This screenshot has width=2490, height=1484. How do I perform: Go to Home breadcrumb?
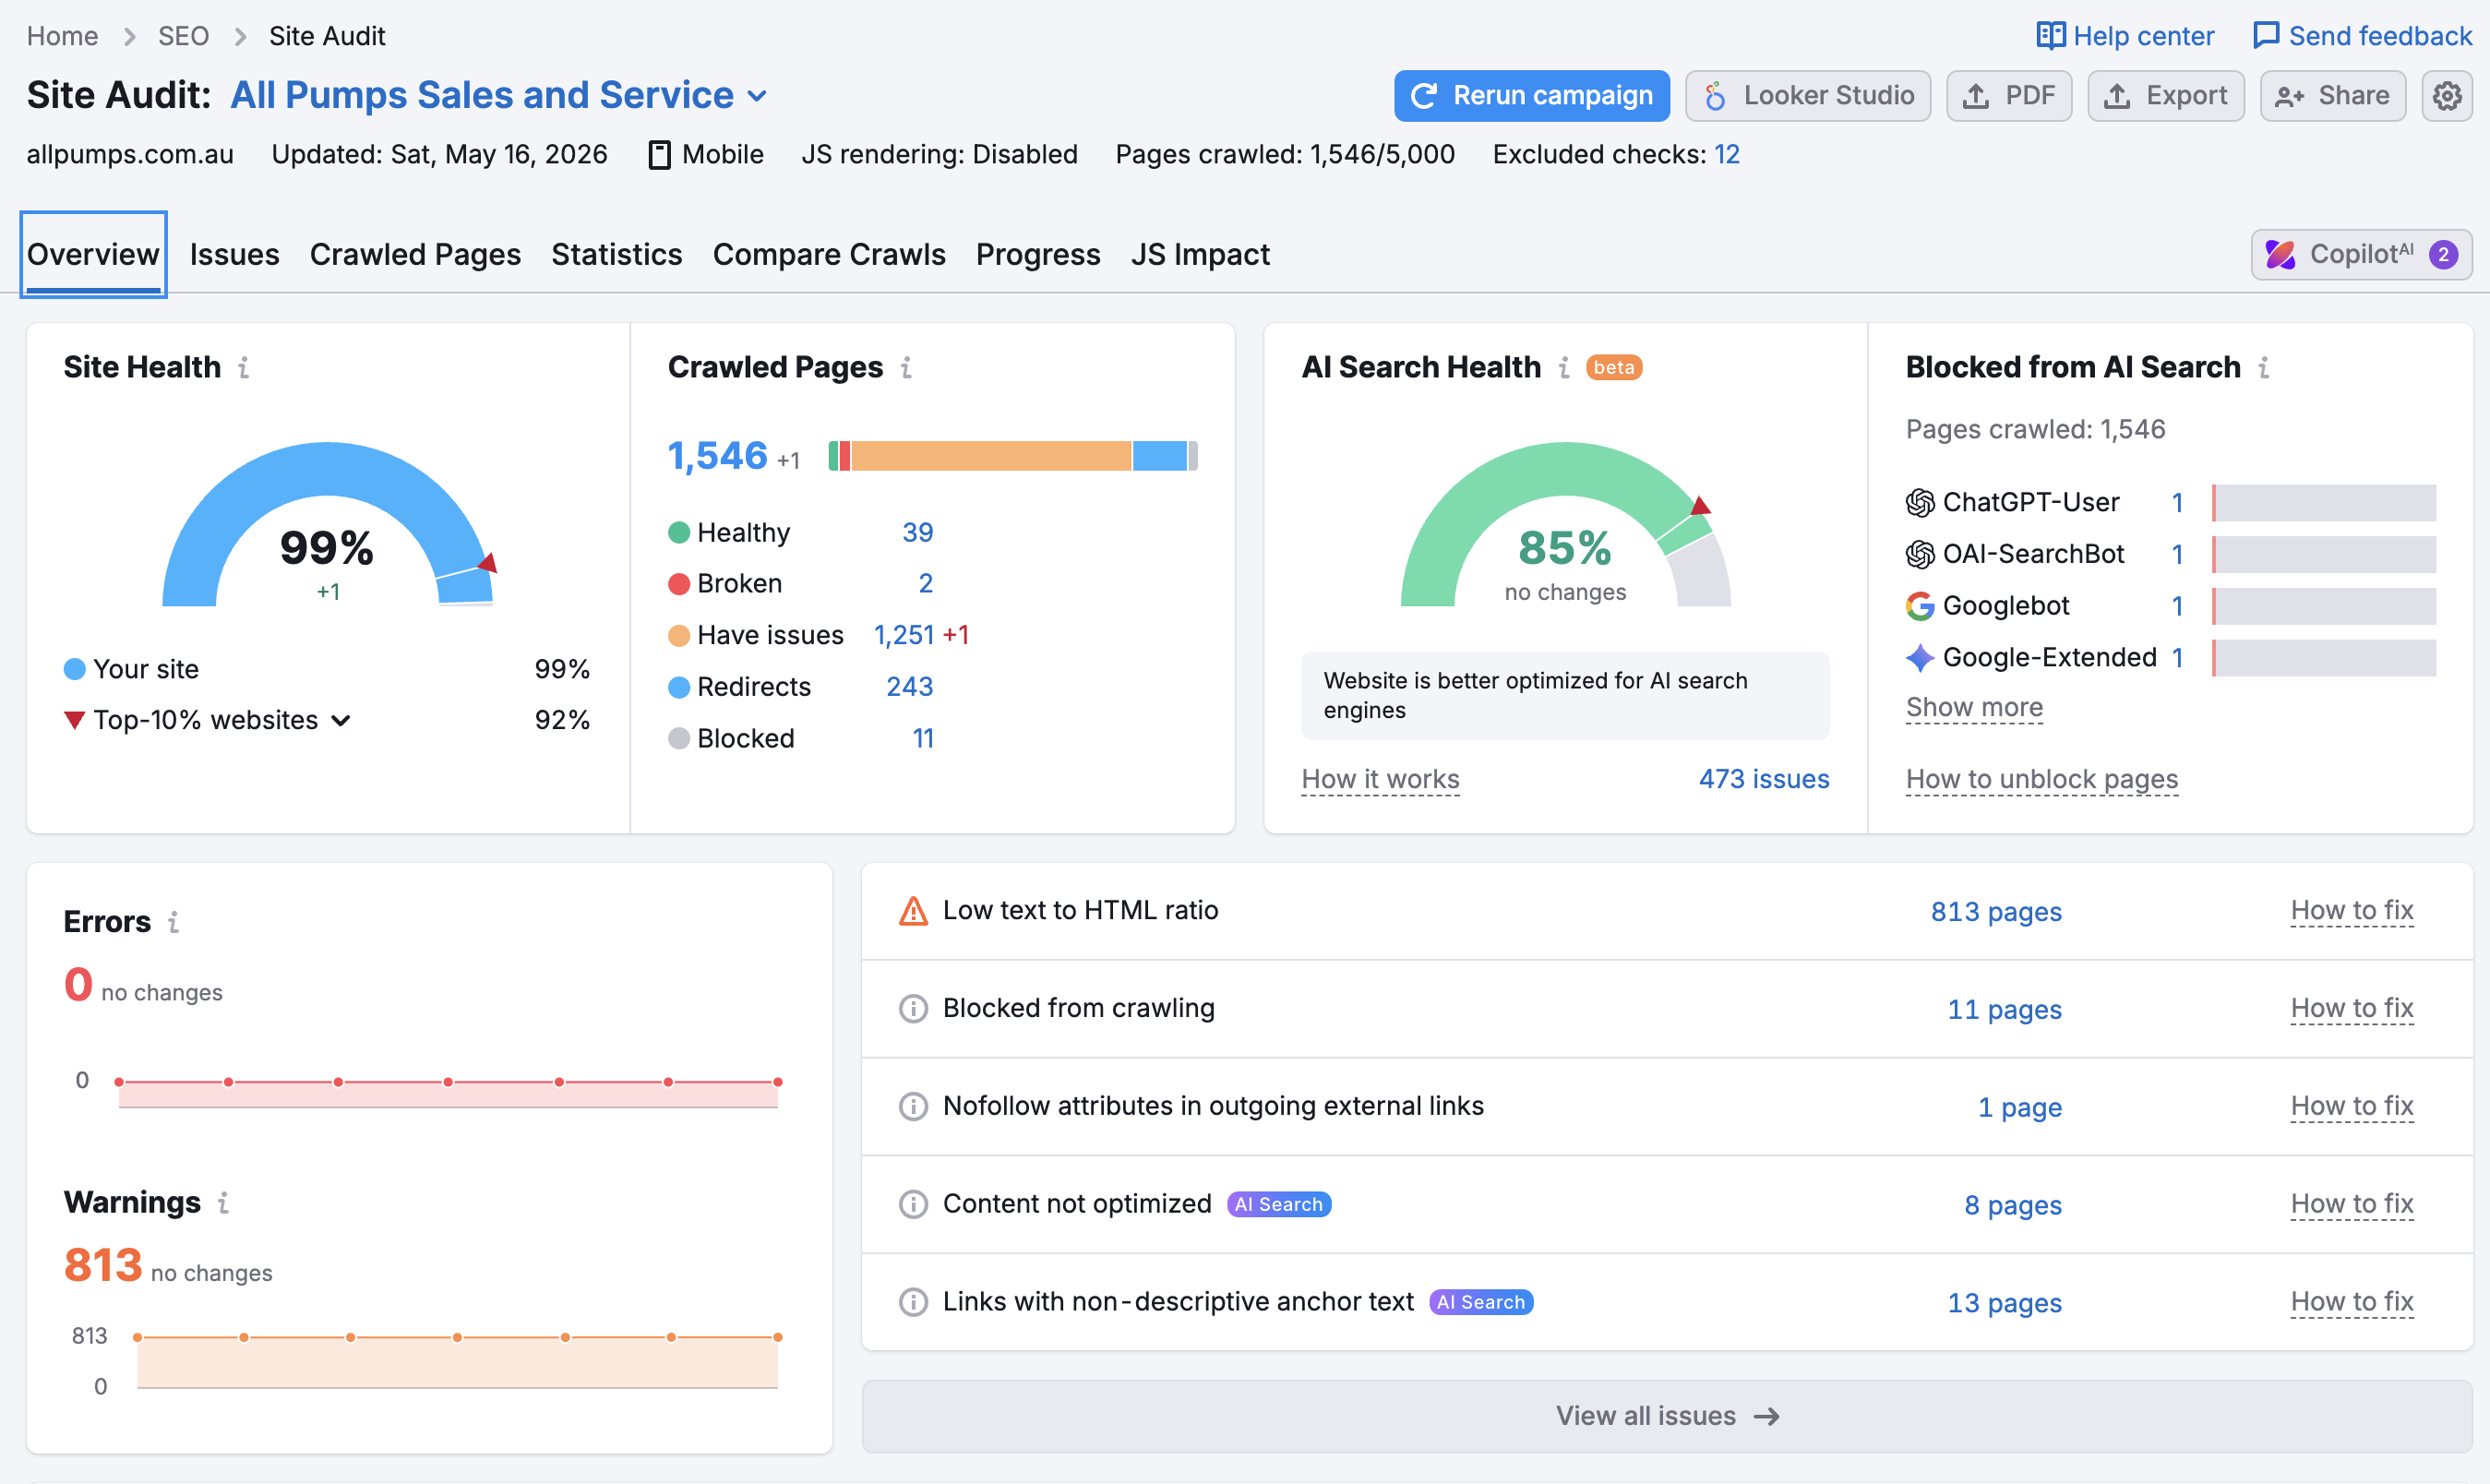(x=62, y=36)
